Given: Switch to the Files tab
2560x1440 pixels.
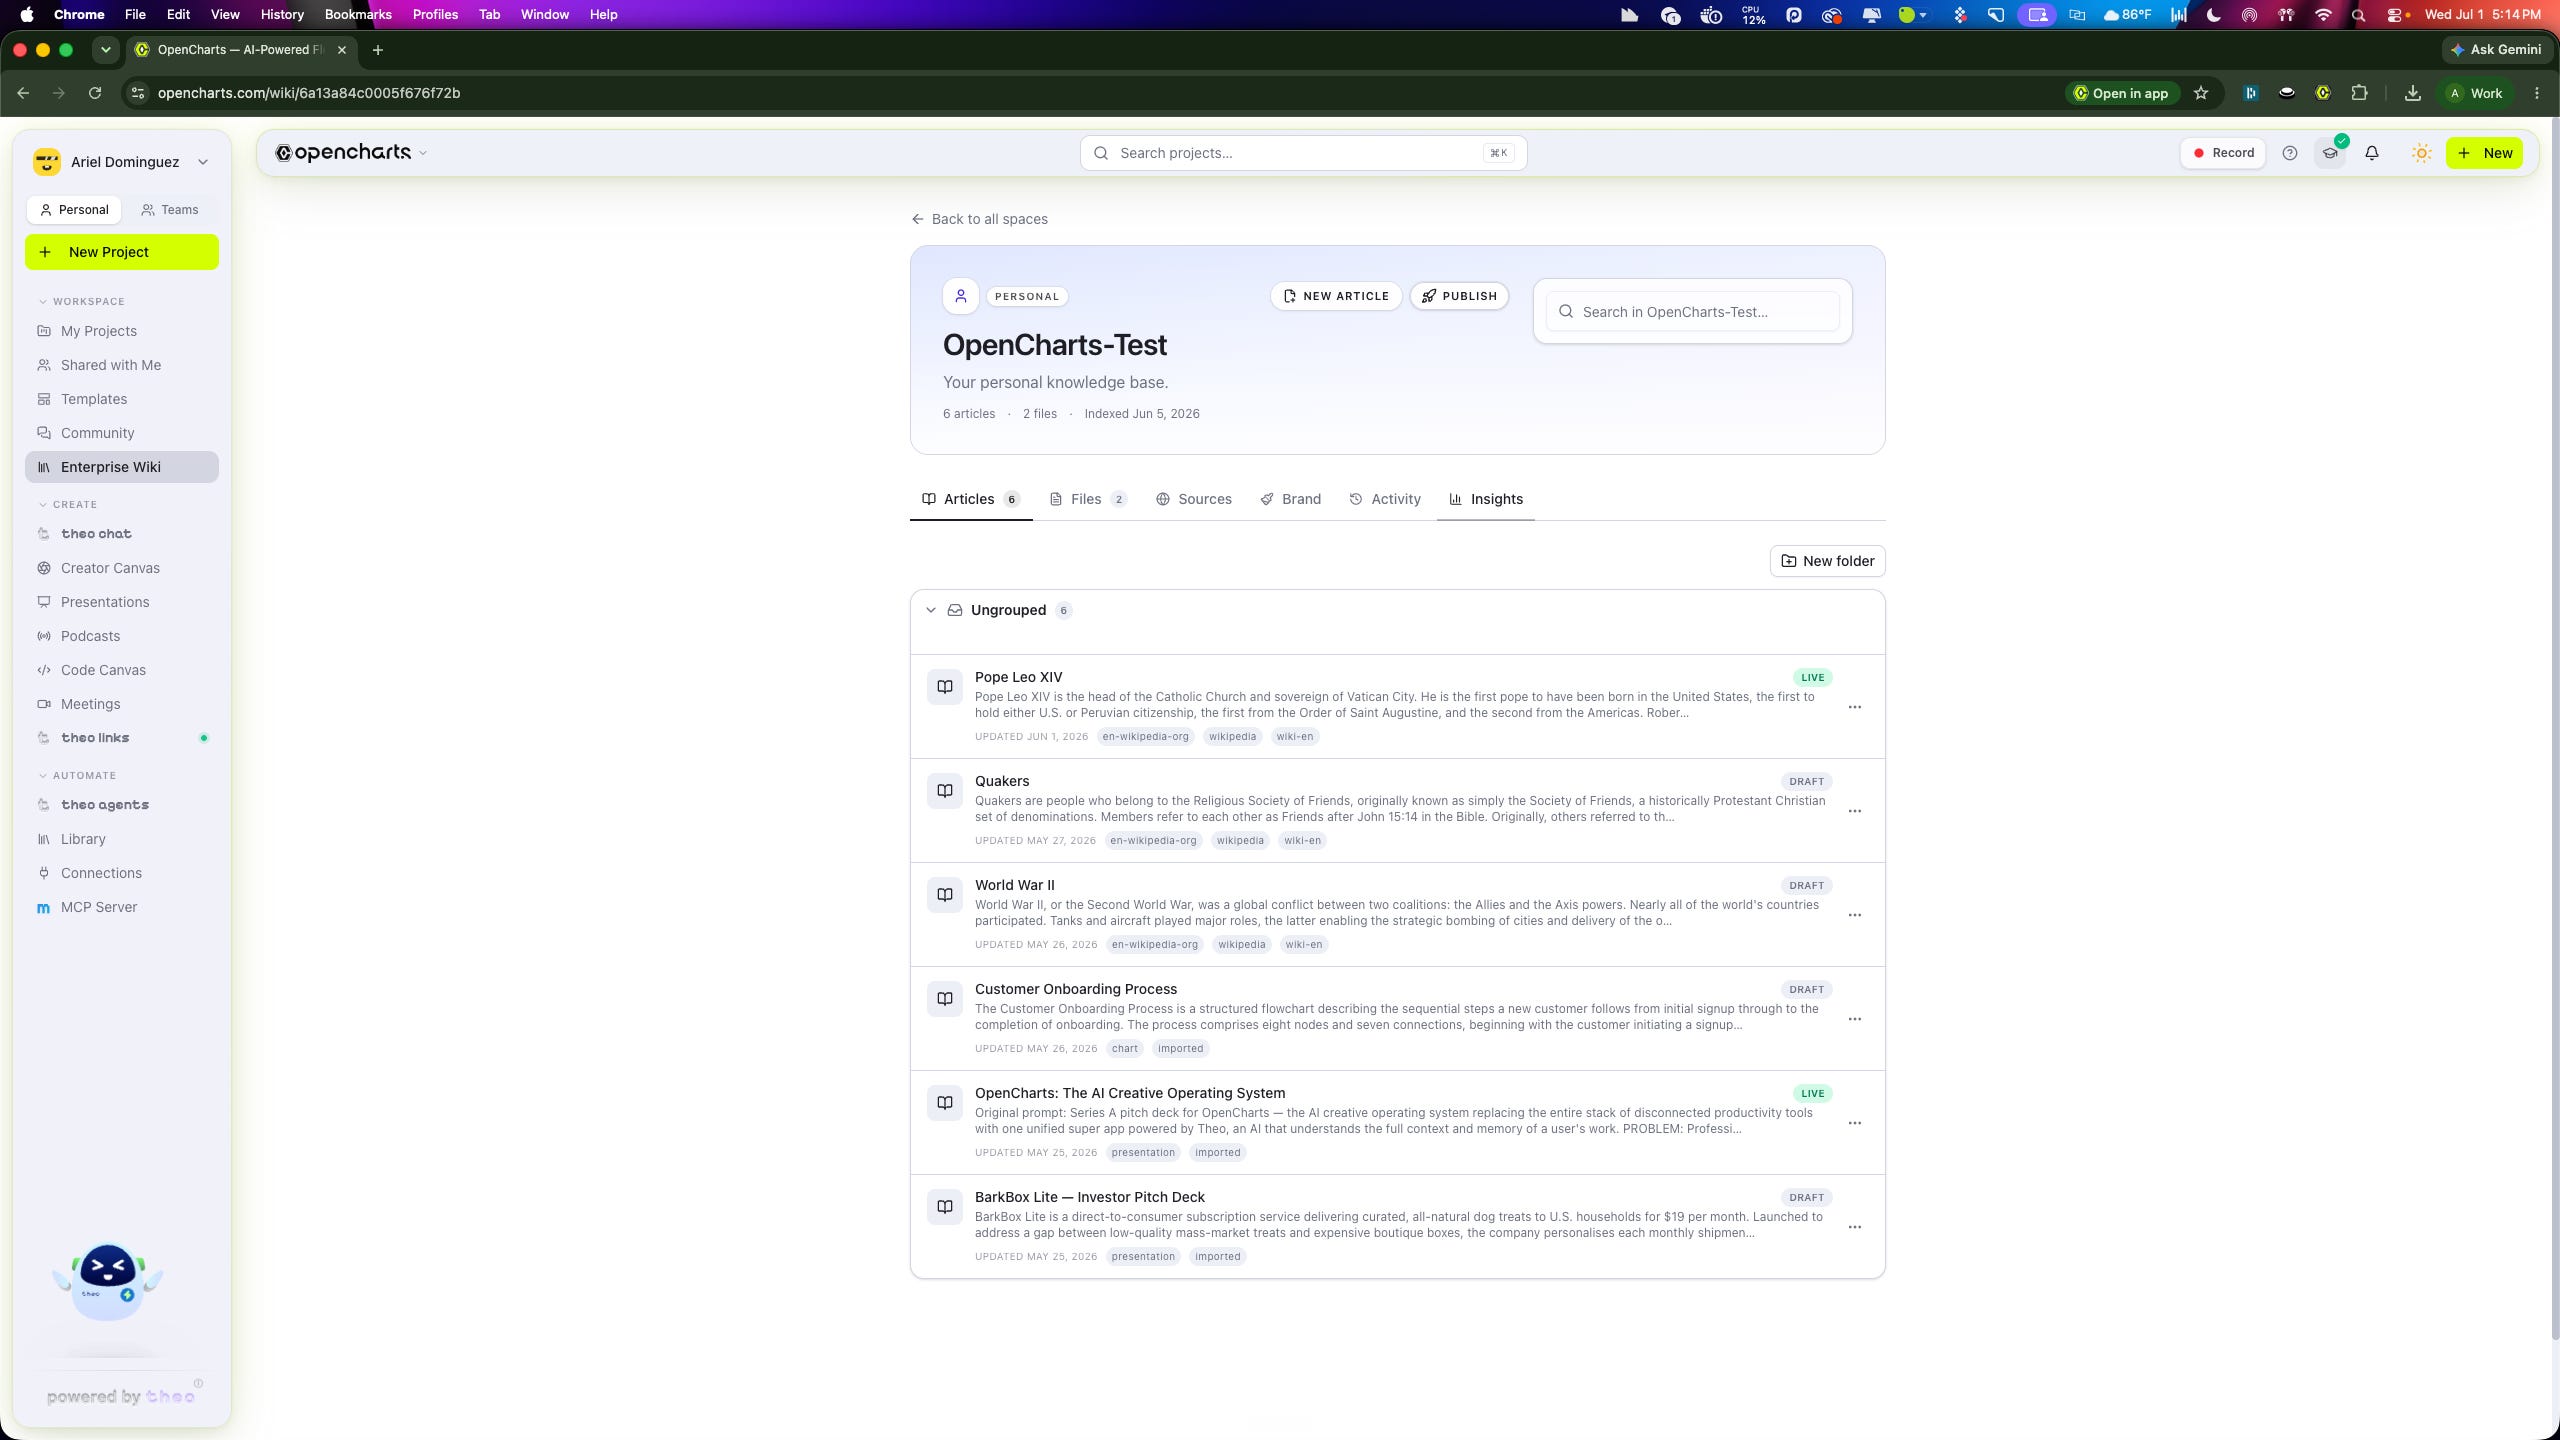Looking at the screenshot, I should [1088, 499].
